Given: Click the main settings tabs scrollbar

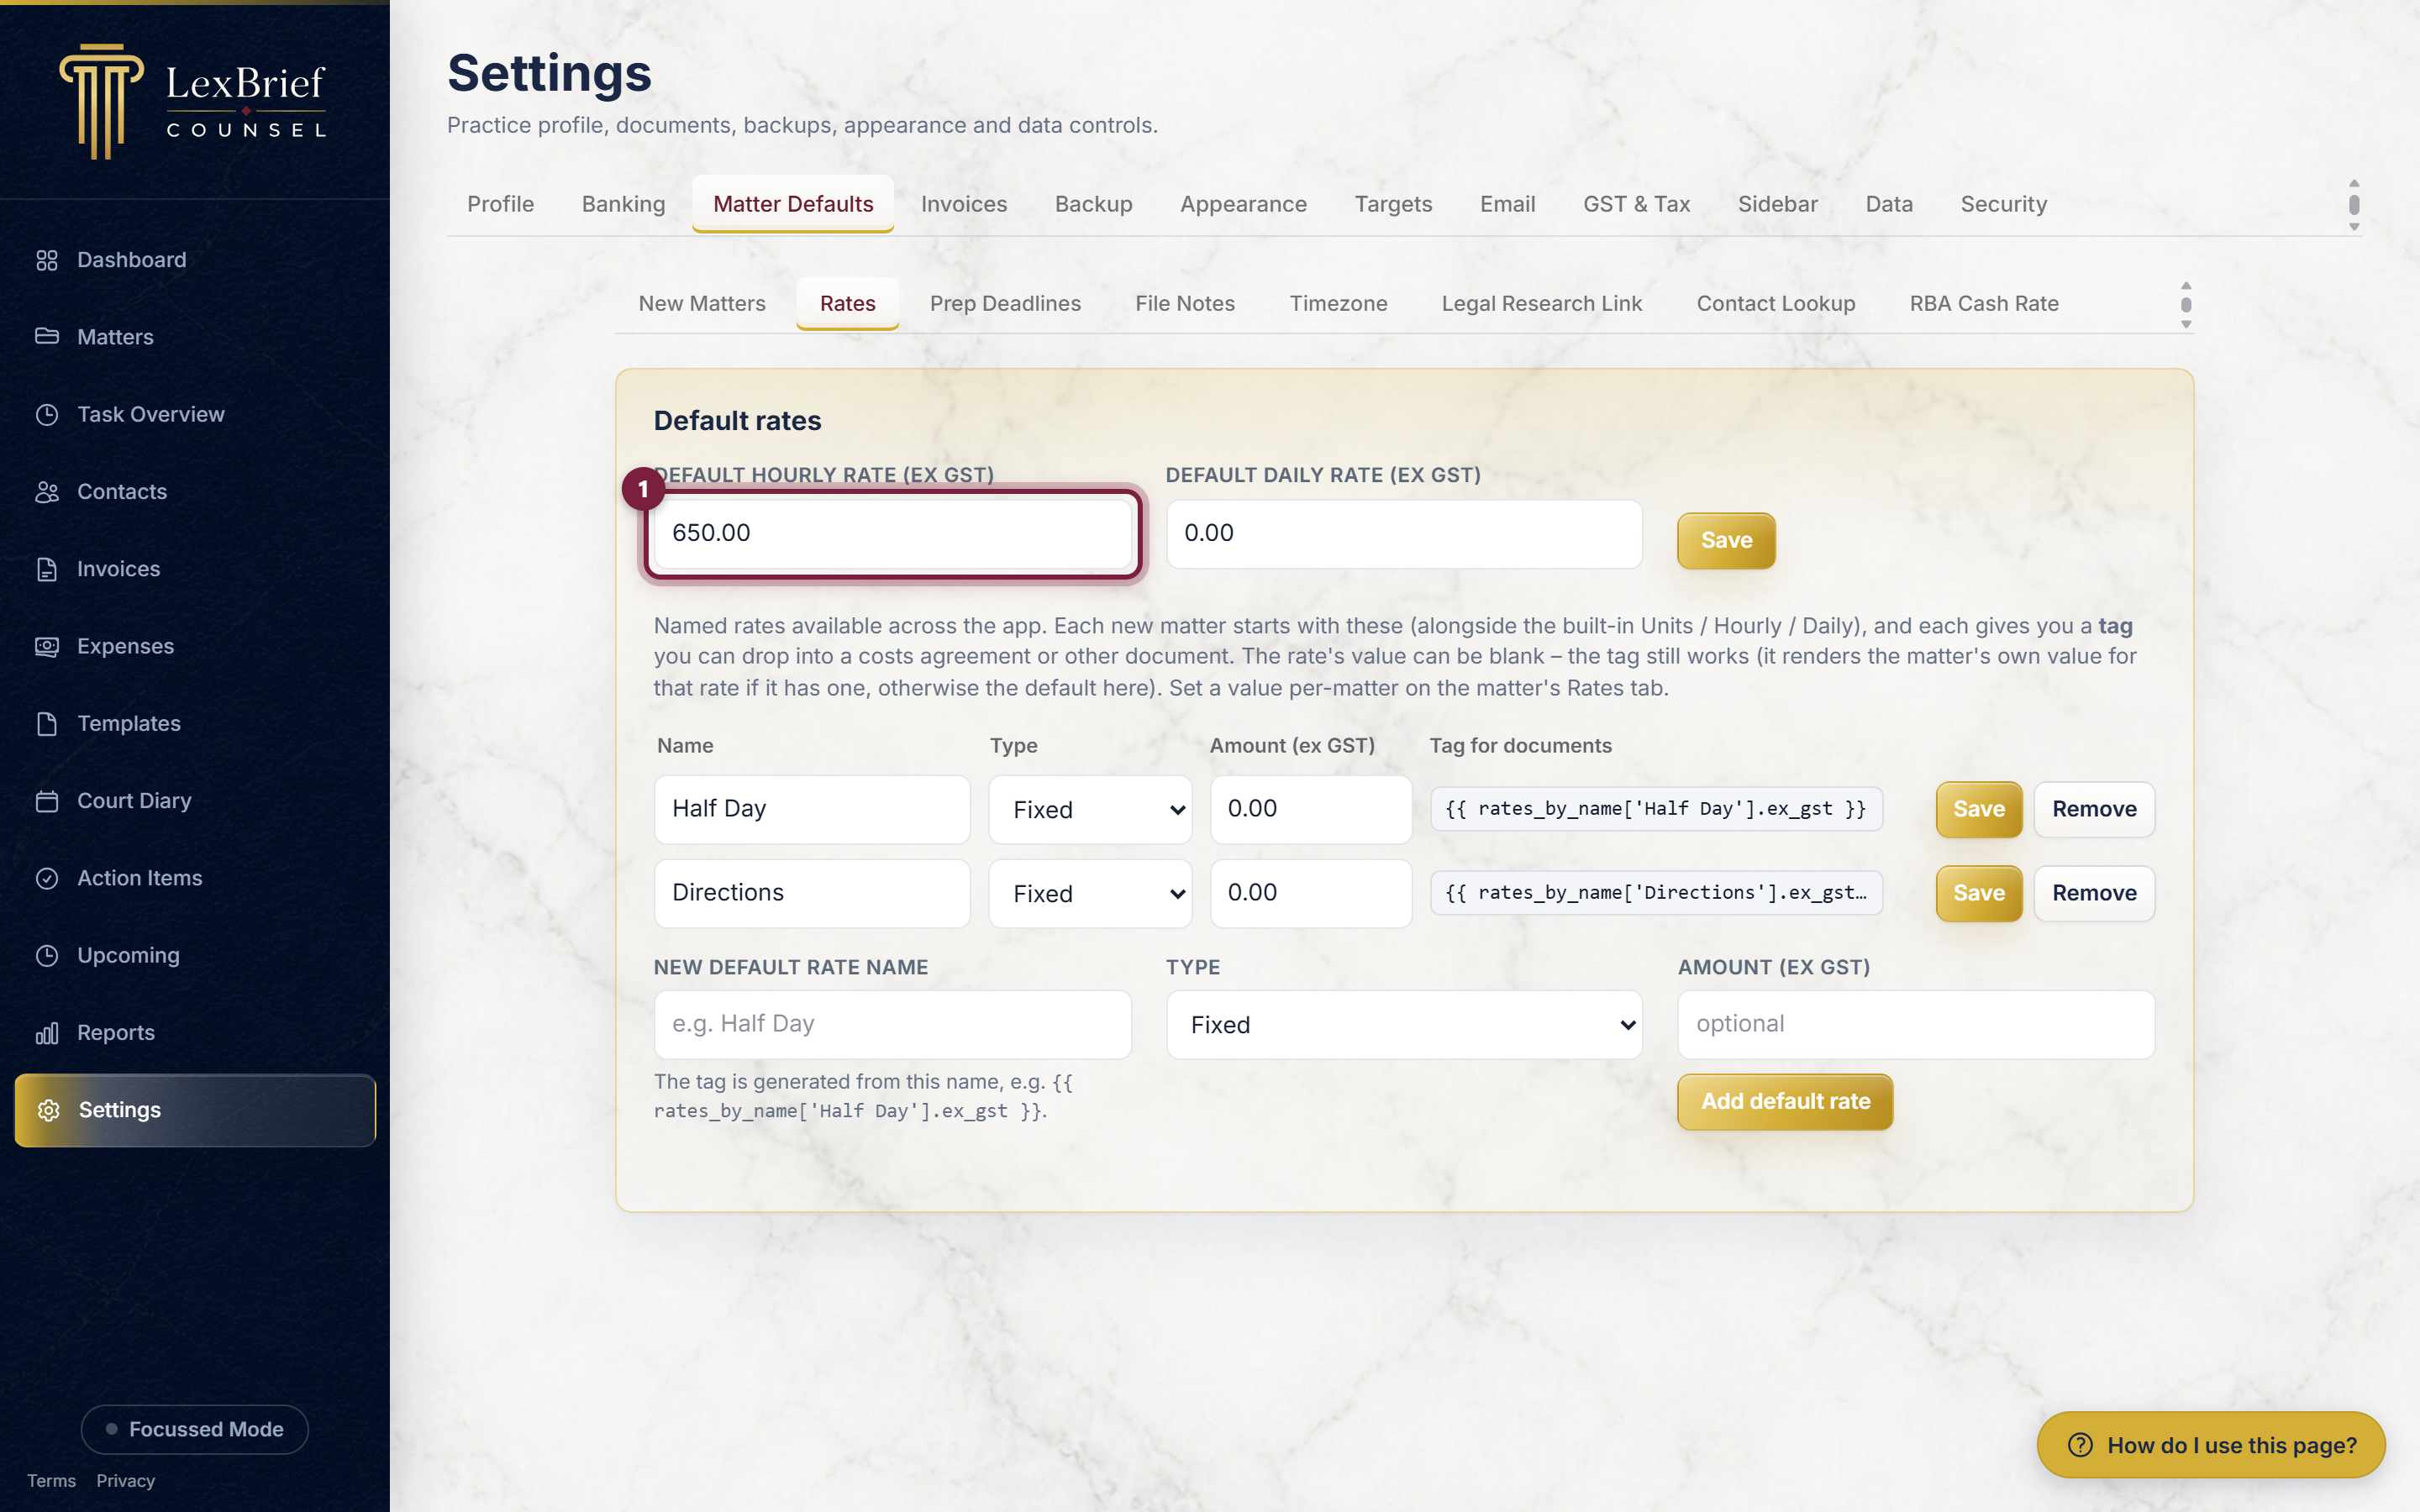Looking at the screenshot, I should pyautogui.click(x=2354, y=204).
